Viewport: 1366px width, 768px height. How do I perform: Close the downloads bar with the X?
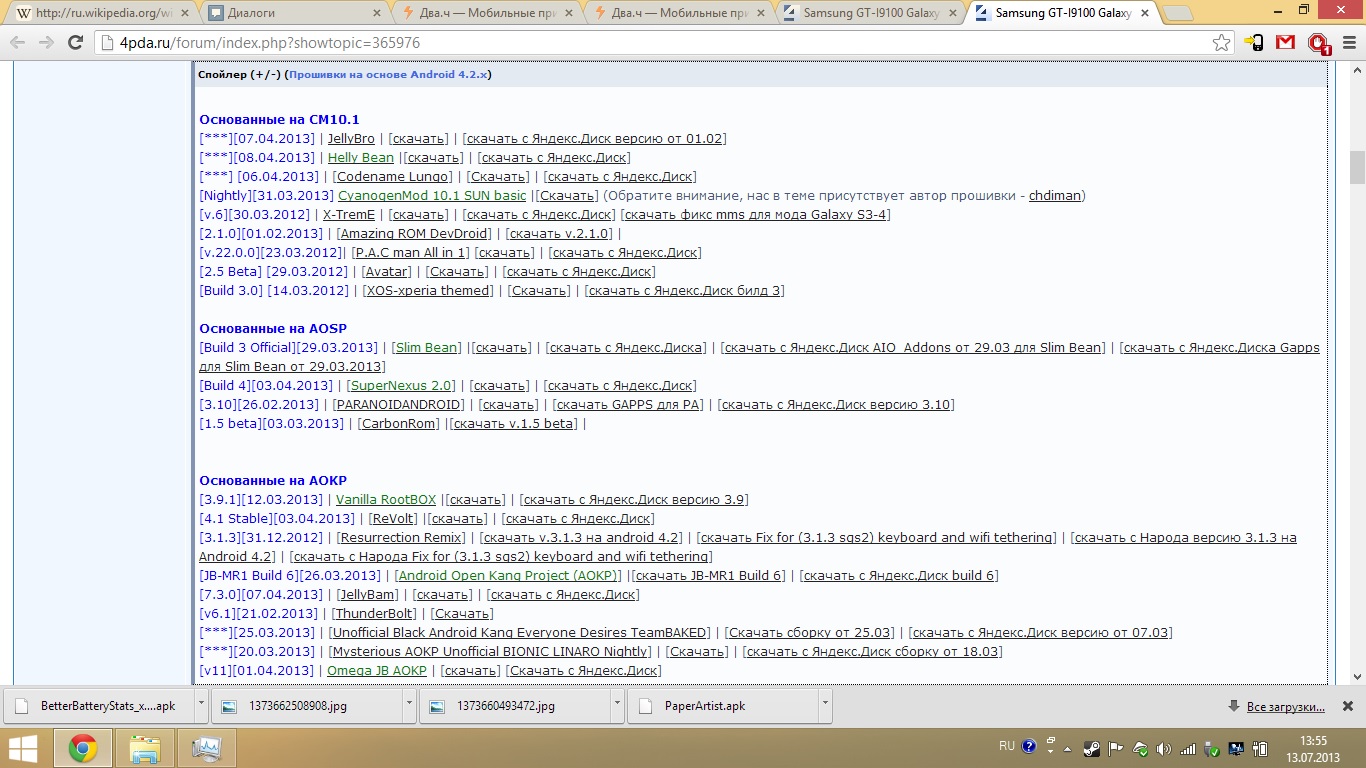click(x=1346, y=707)
